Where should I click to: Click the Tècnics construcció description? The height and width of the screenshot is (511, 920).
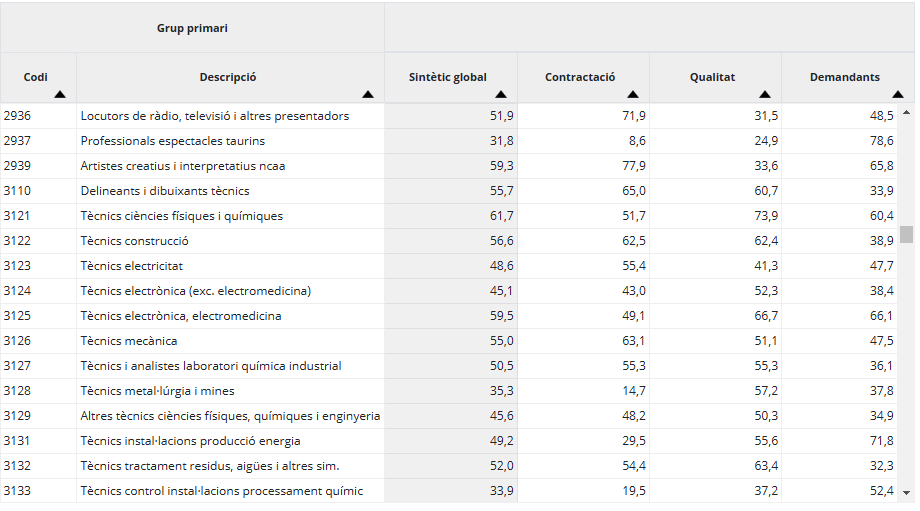click(x=135, y=241)
